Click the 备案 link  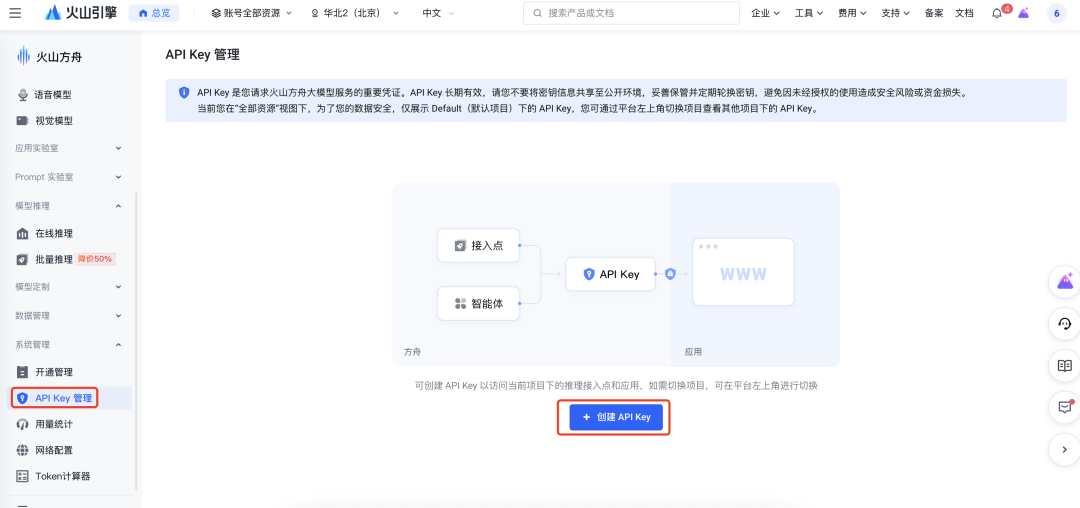(x=934, y=13)
